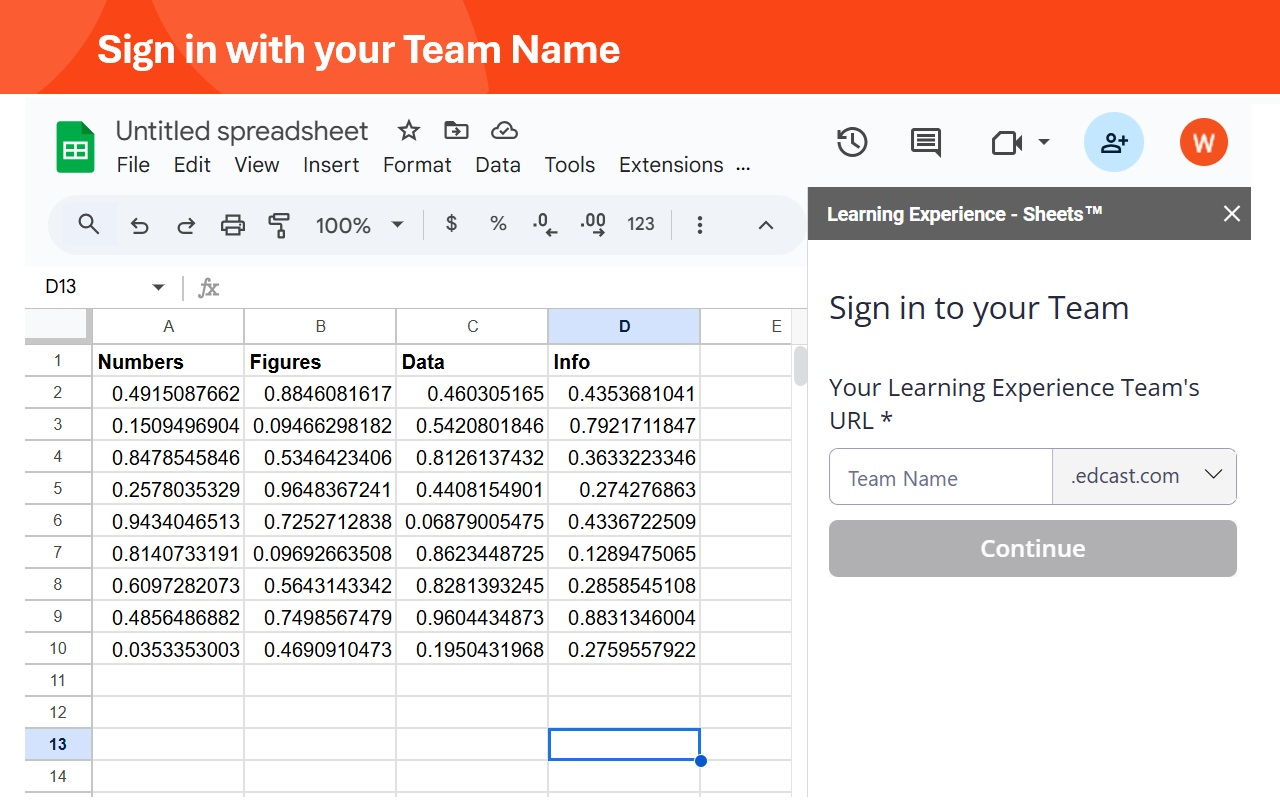Select cell with 0.8126137432

[472, 457]
